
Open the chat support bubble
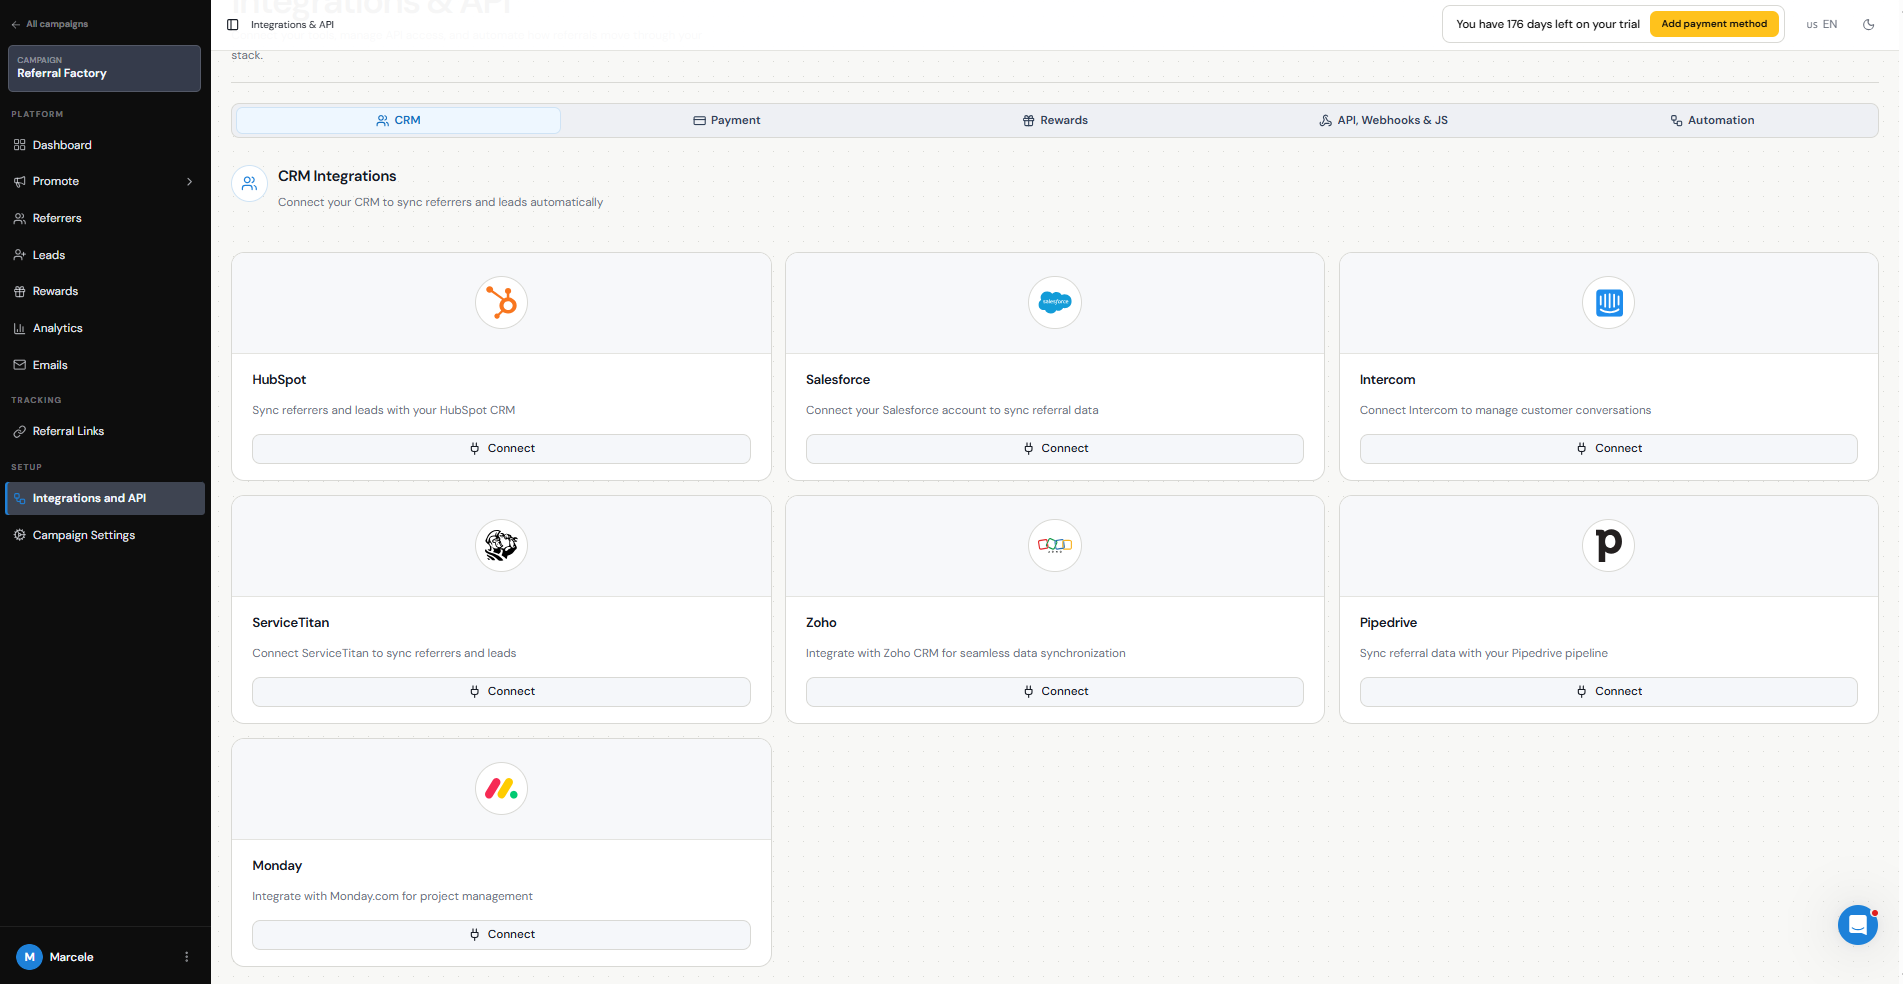[x=1857, y=925]
